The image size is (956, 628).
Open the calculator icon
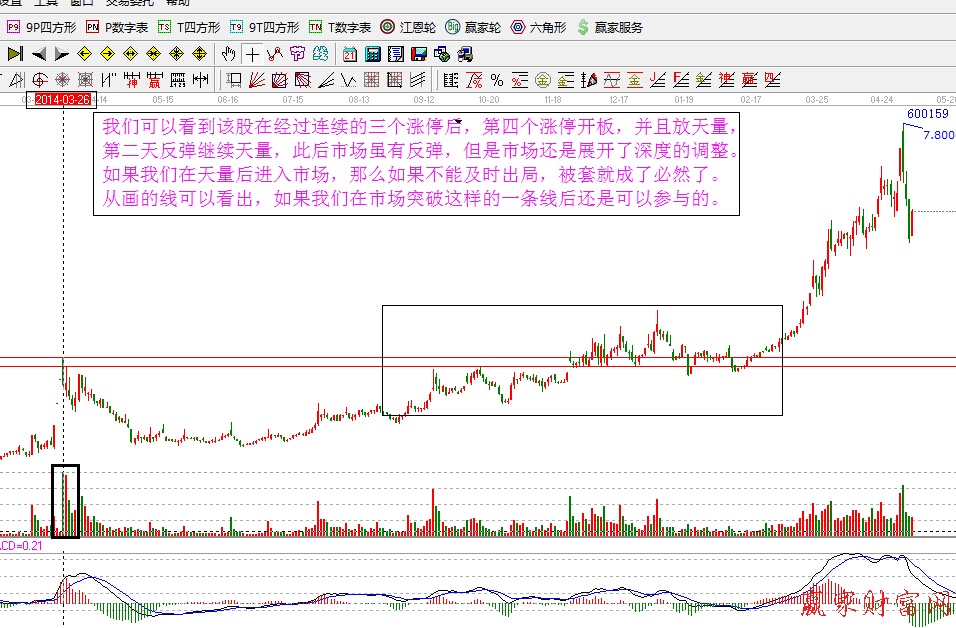pos(372,54)
